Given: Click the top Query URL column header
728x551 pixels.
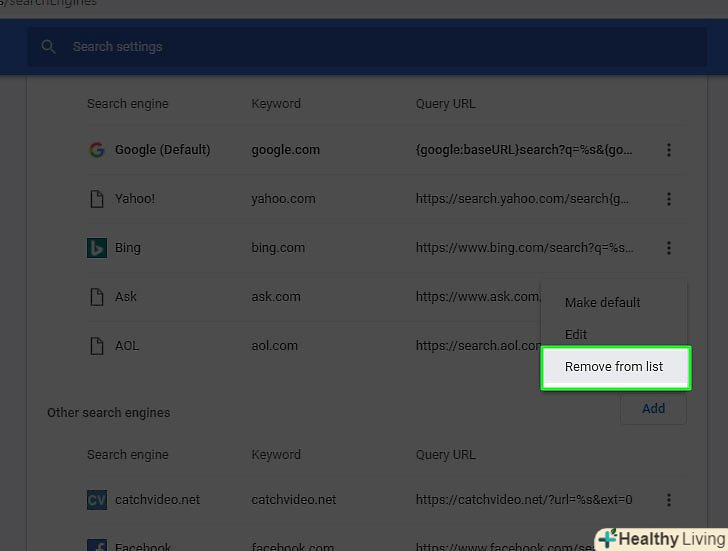Looking at the screenshot, I should [446, 104].
